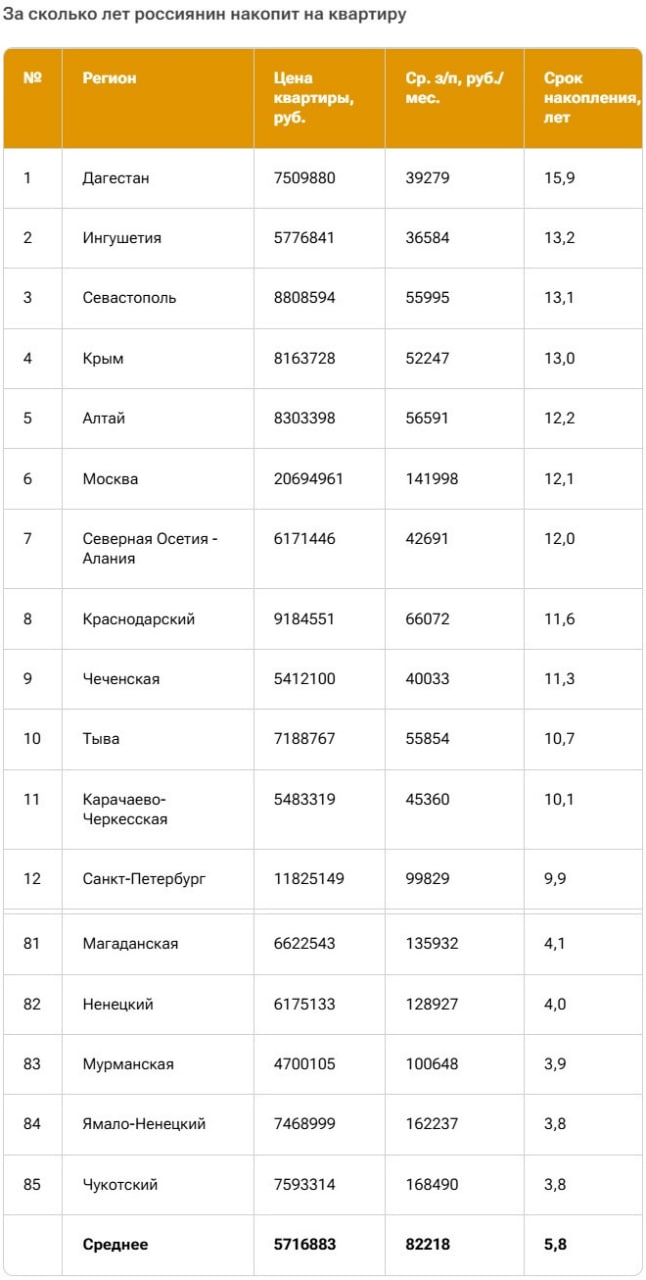Click the Chukotka salary value 168490
Screen dimensions: 646x1280
click(x=432, y=1185)
